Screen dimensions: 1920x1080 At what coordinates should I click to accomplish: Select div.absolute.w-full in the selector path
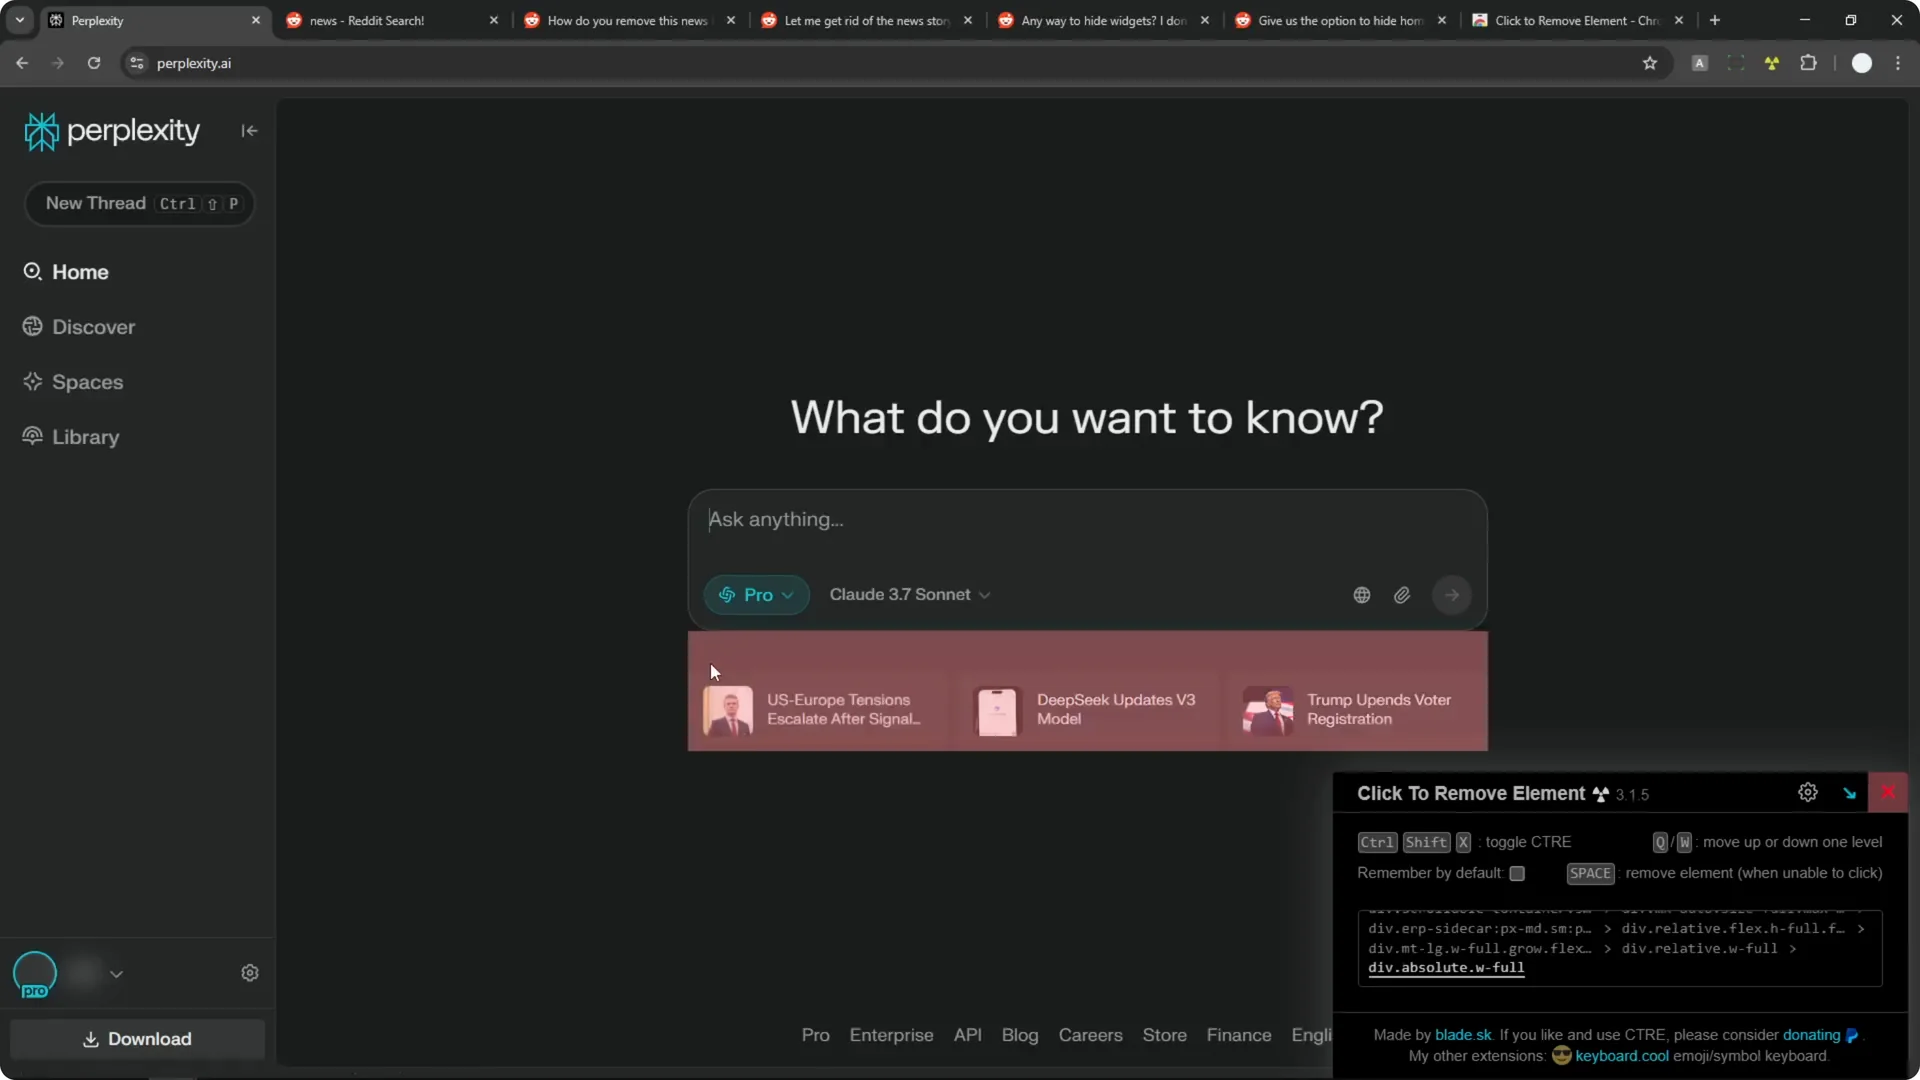(x=1445, y=967)
